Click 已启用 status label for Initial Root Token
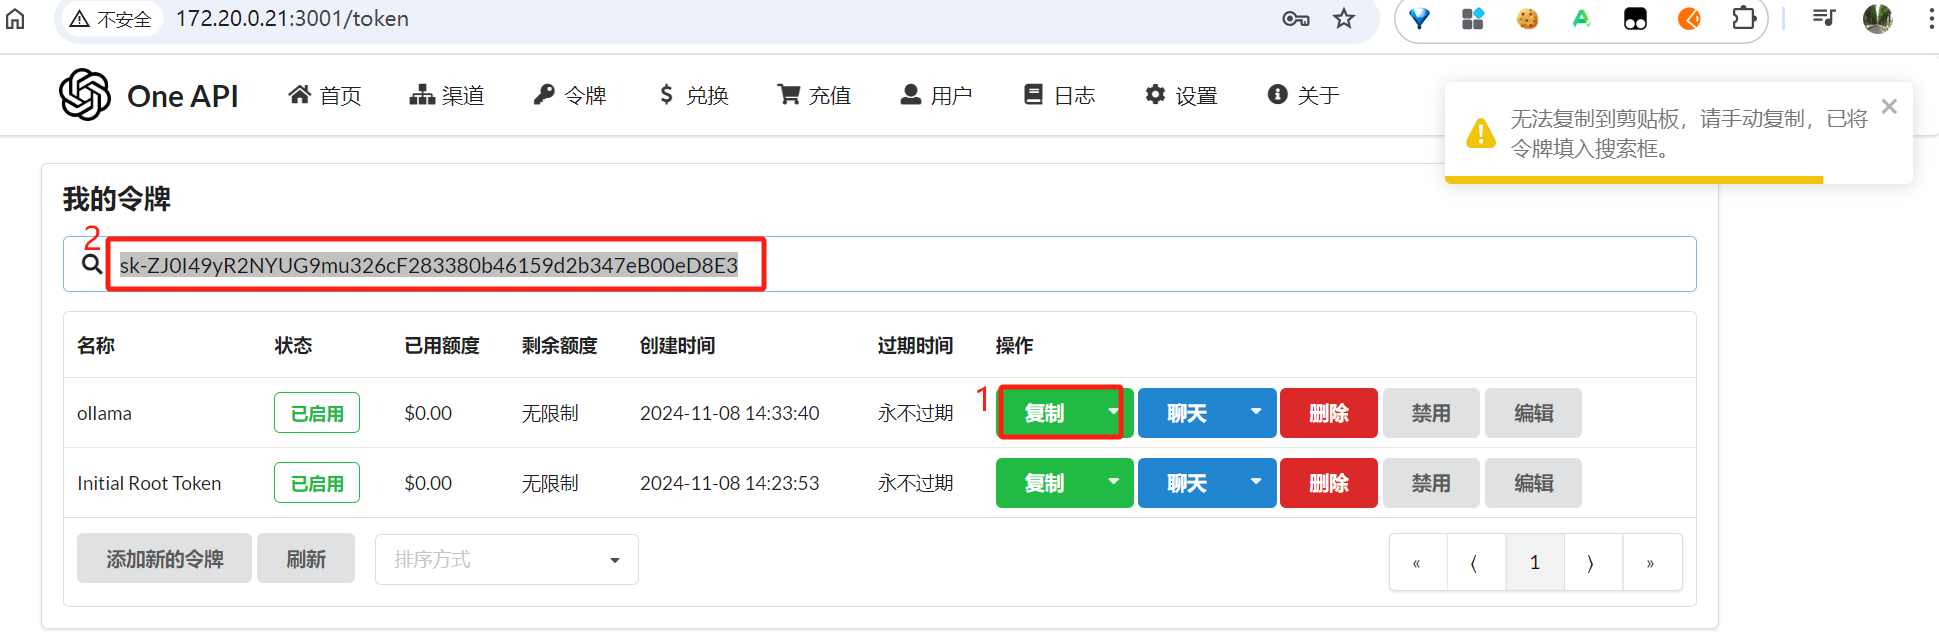 click(317, 483)
